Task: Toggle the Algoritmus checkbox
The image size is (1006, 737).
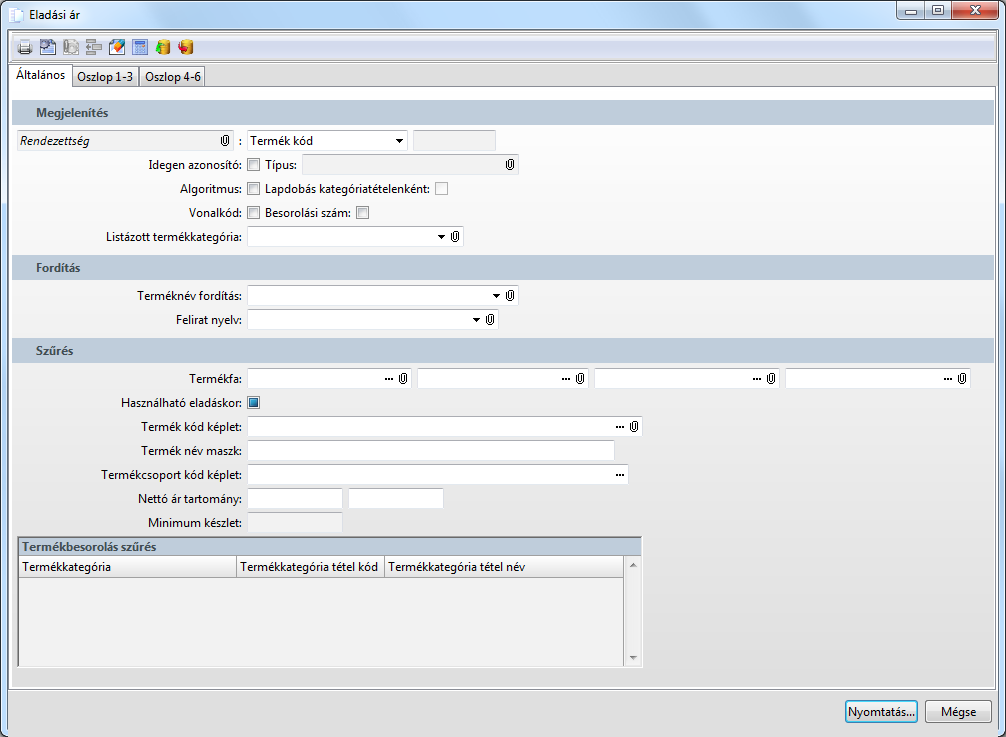Action: (x=253, y=189)
